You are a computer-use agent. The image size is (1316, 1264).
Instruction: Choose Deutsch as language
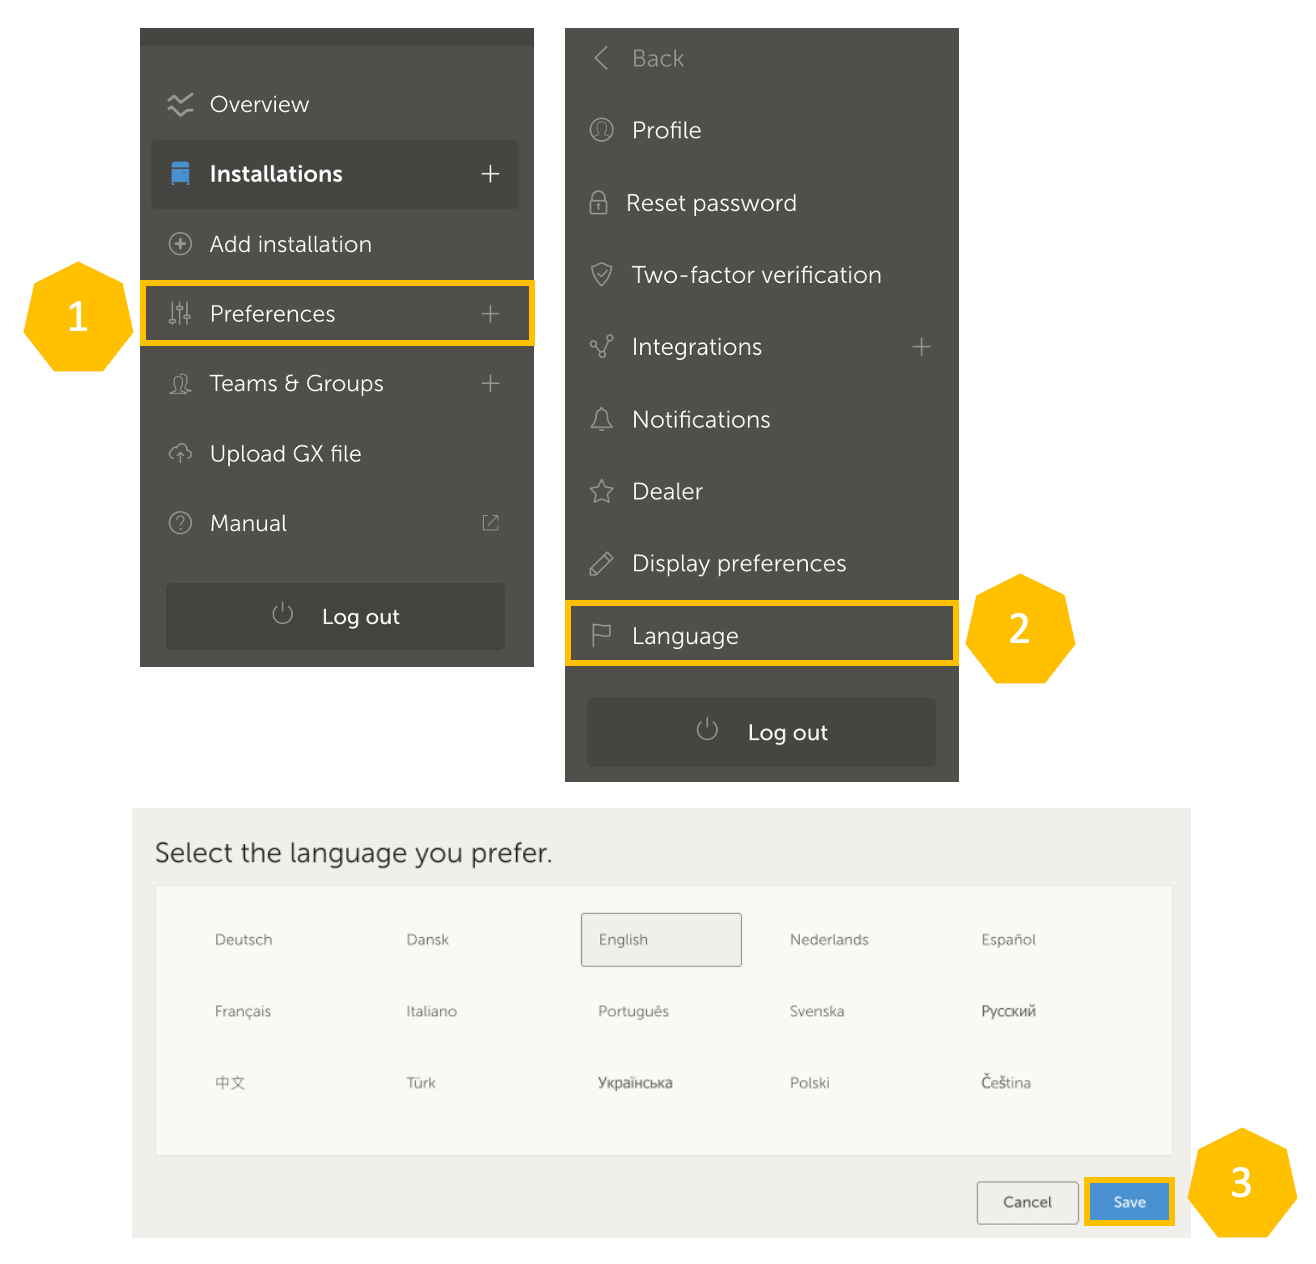pos(243,939)
